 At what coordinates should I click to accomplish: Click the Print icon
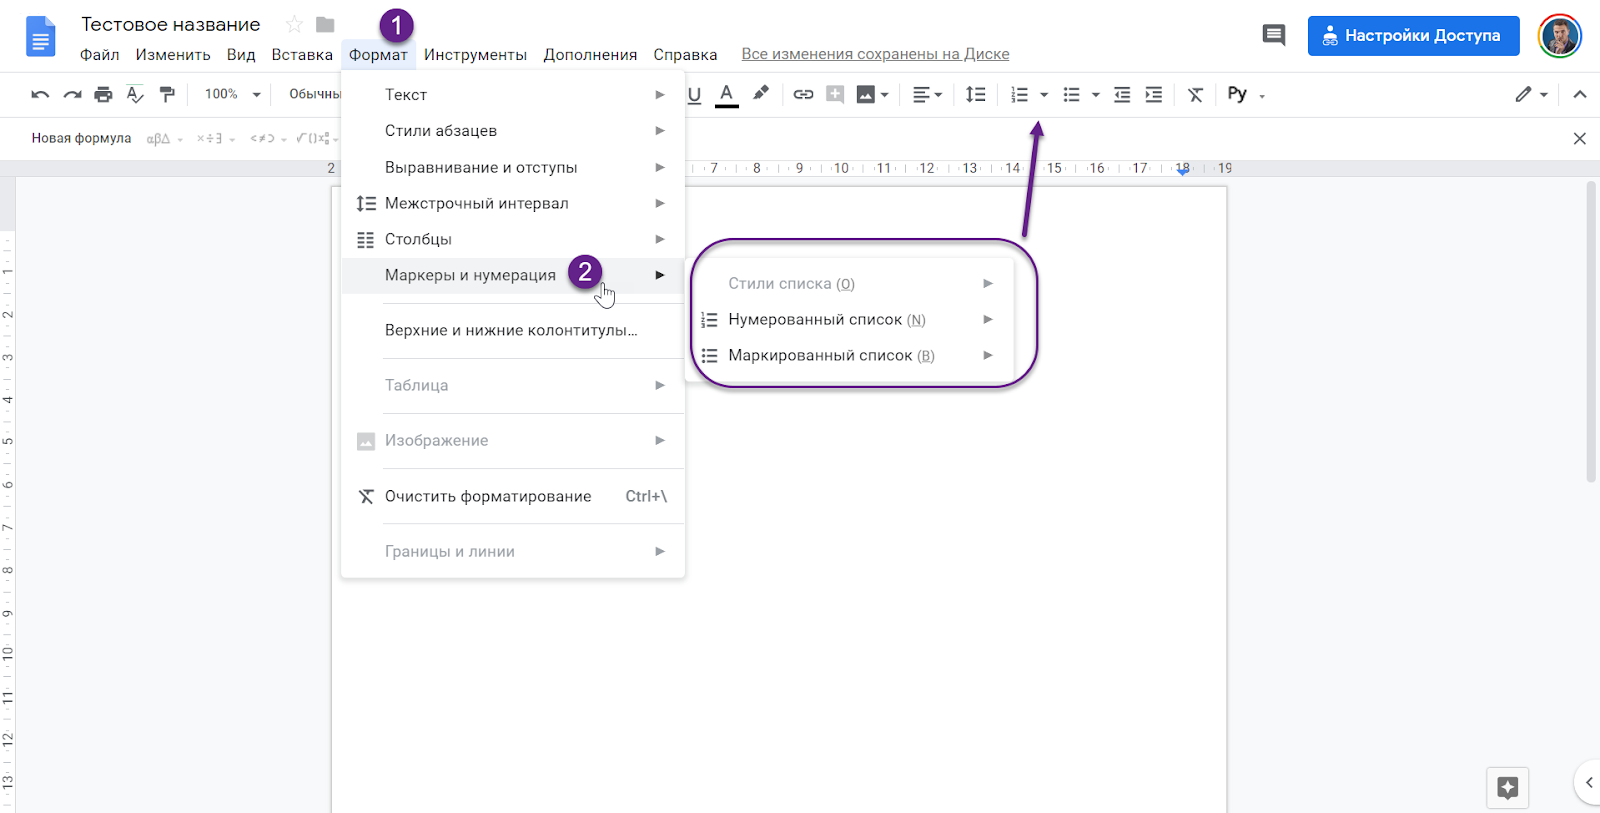103,95
